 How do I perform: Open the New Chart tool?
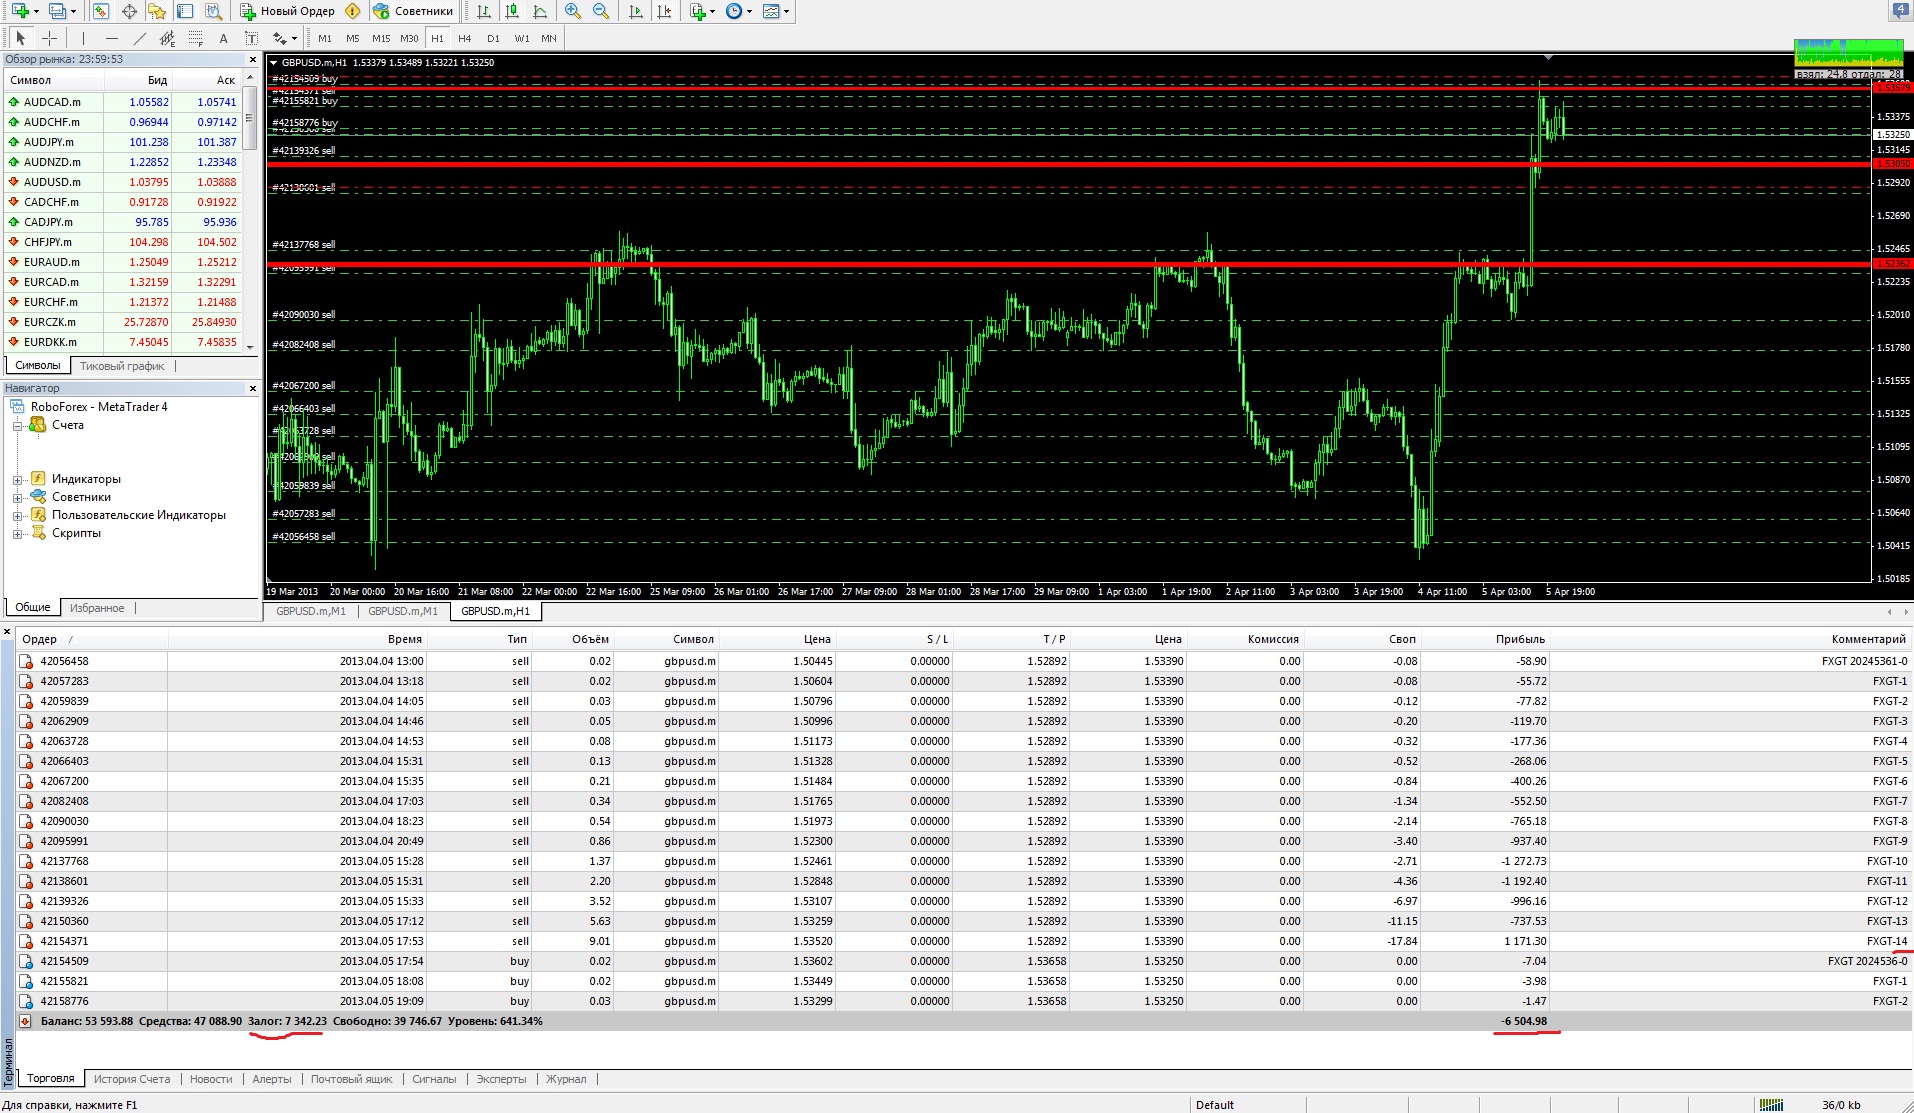pos(20,11)
